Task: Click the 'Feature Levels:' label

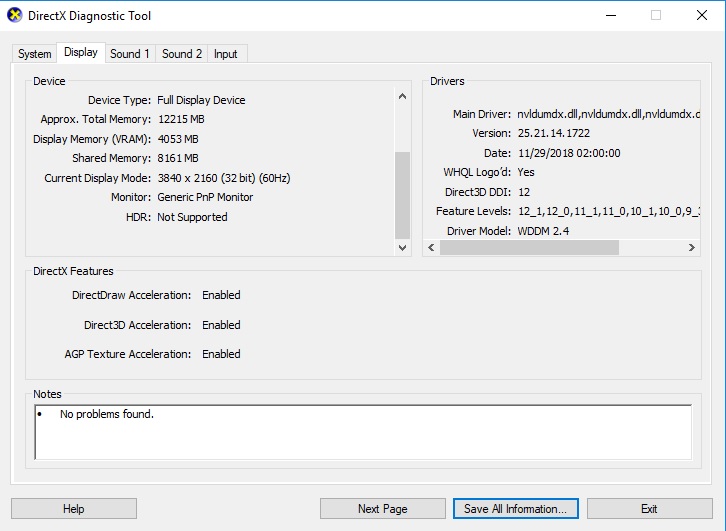Action: 473,211
